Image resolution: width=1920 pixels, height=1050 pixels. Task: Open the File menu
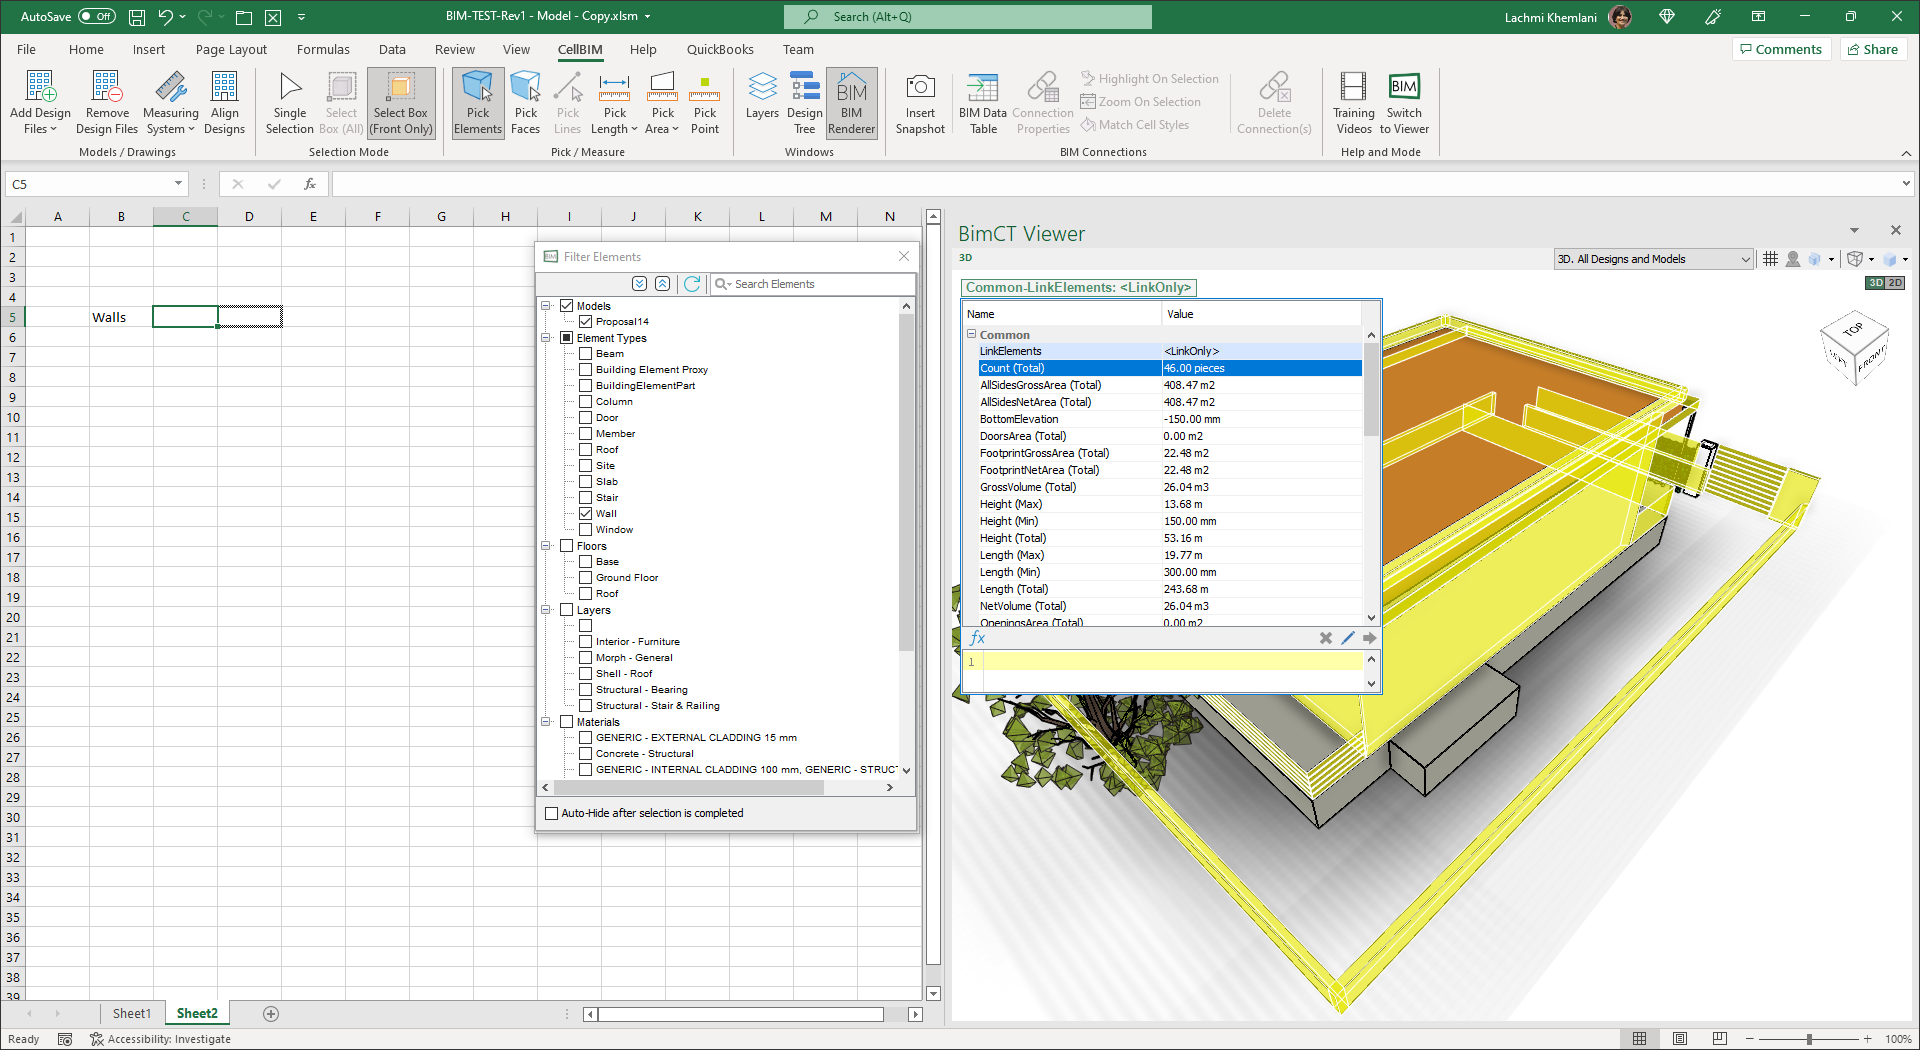point(27,50)
